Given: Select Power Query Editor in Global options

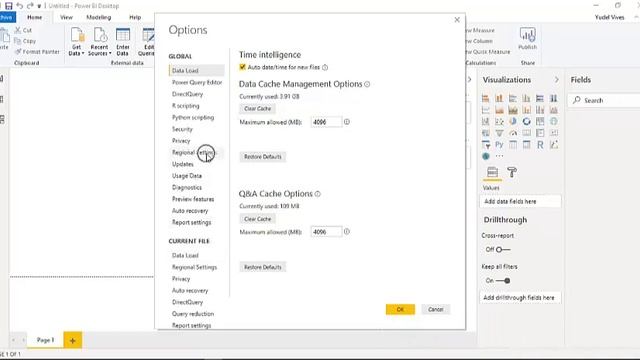Looking at the screenshot, I should [197, 82].
